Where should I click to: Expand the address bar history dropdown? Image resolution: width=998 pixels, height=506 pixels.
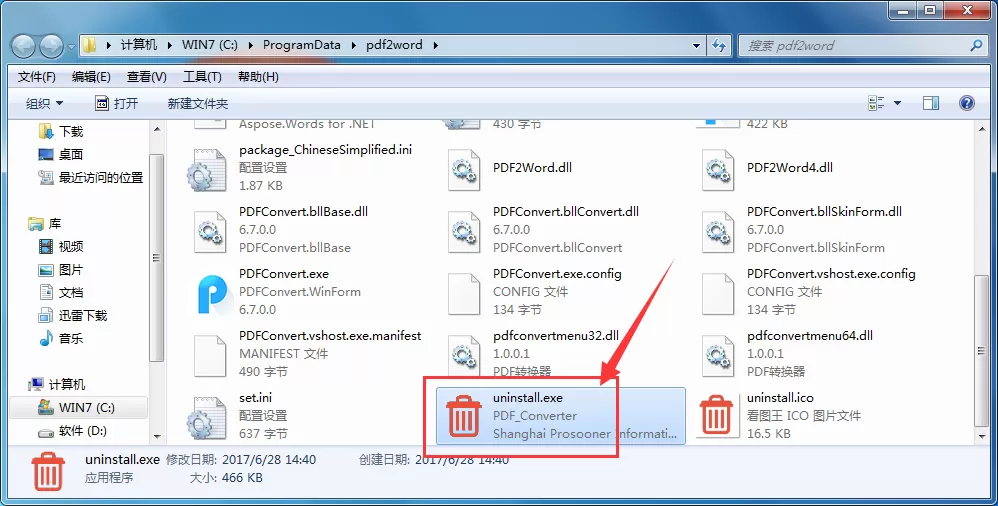tap(696, 46)
